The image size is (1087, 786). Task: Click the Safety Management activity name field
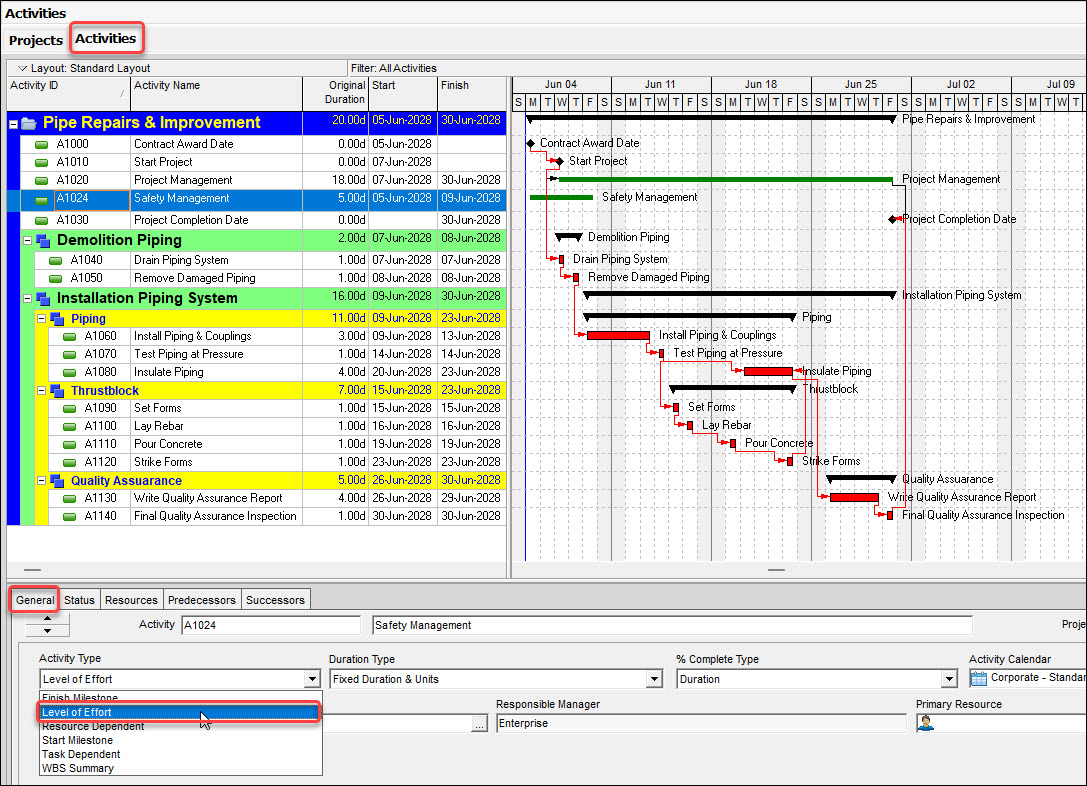coord(672,625)
